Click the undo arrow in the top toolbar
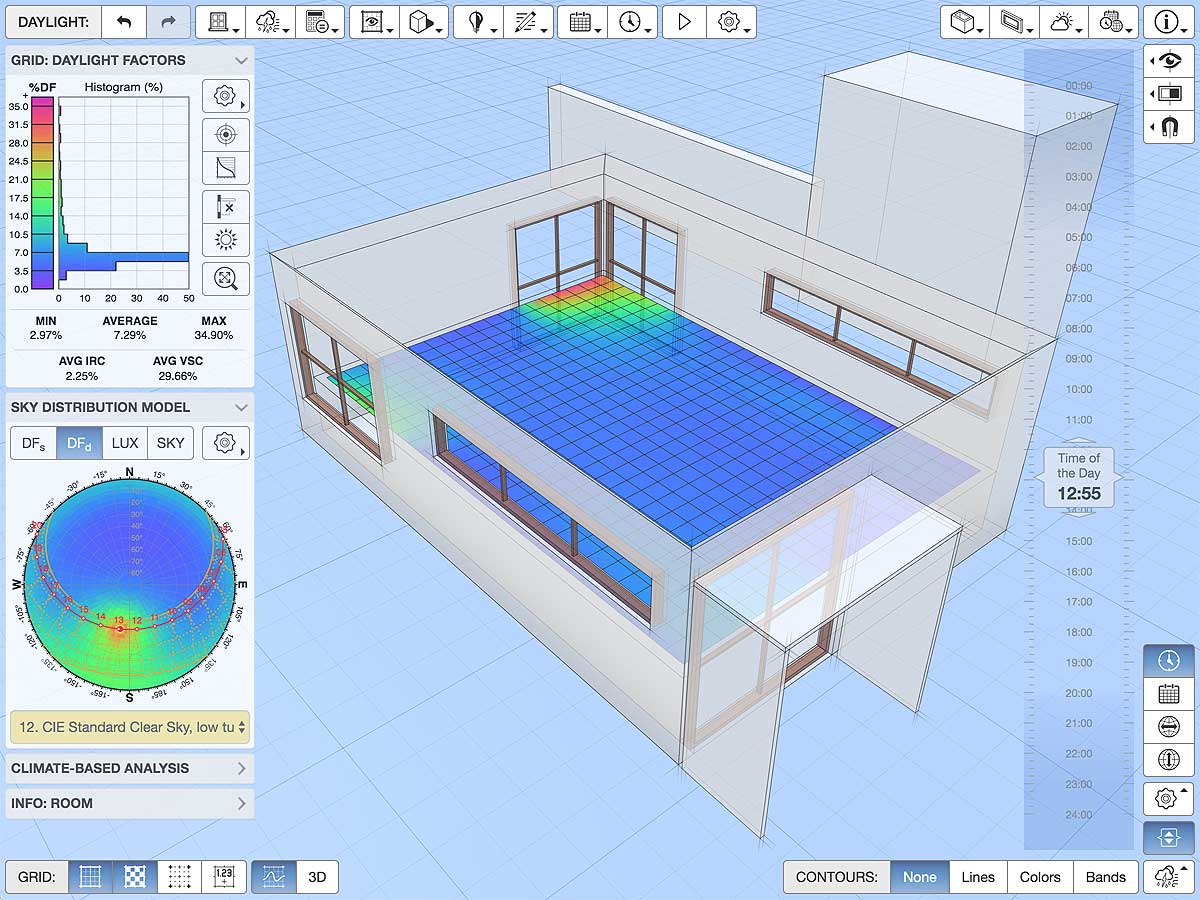The height and width of the screenshot is (900, 1200). click(x=124, y=22)
